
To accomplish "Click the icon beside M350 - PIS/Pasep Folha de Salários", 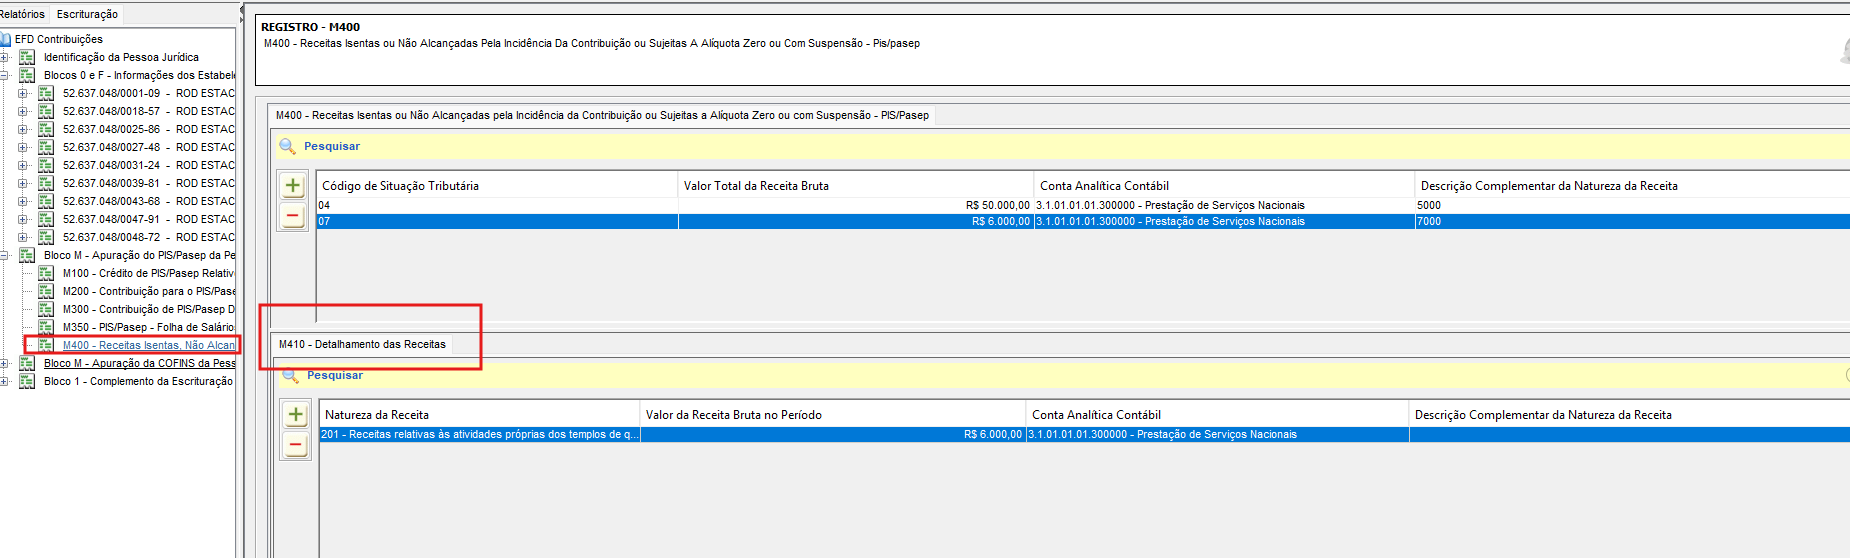I will click(x=46, y=327).
